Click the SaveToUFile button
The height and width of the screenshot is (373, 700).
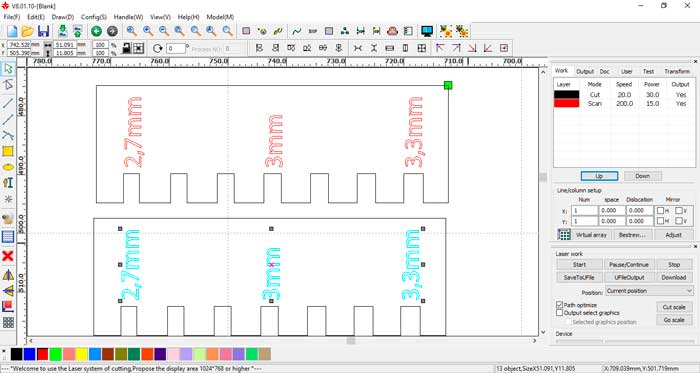pos(579,277)
